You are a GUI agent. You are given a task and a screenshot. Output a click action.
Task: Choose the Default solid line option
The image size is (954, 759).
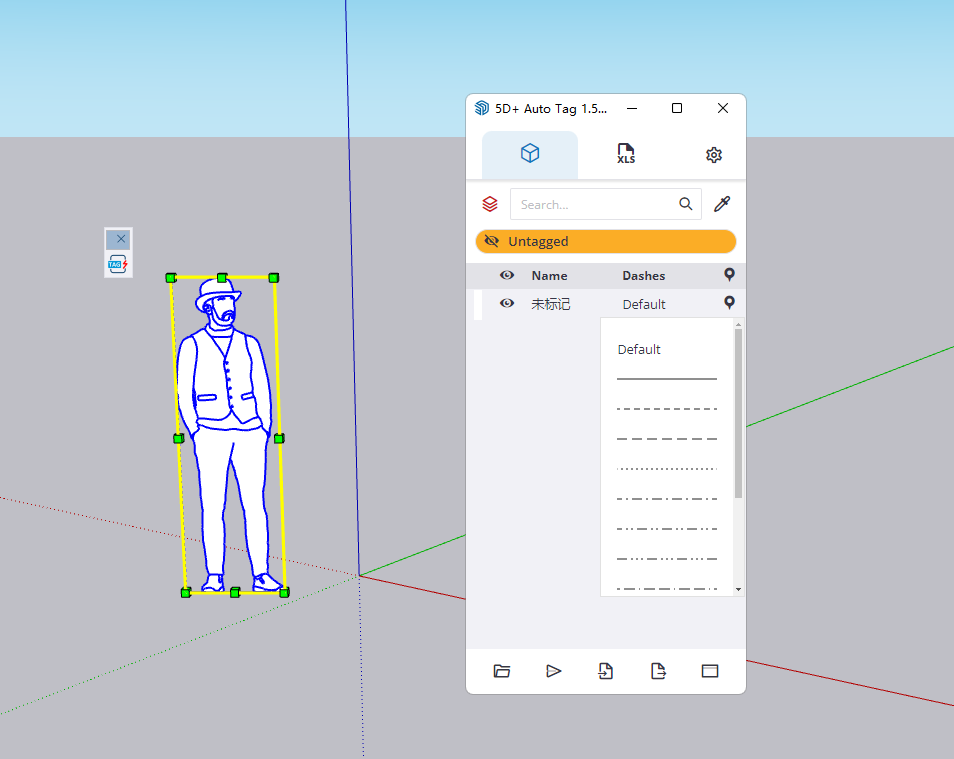[x=666, y=379]
